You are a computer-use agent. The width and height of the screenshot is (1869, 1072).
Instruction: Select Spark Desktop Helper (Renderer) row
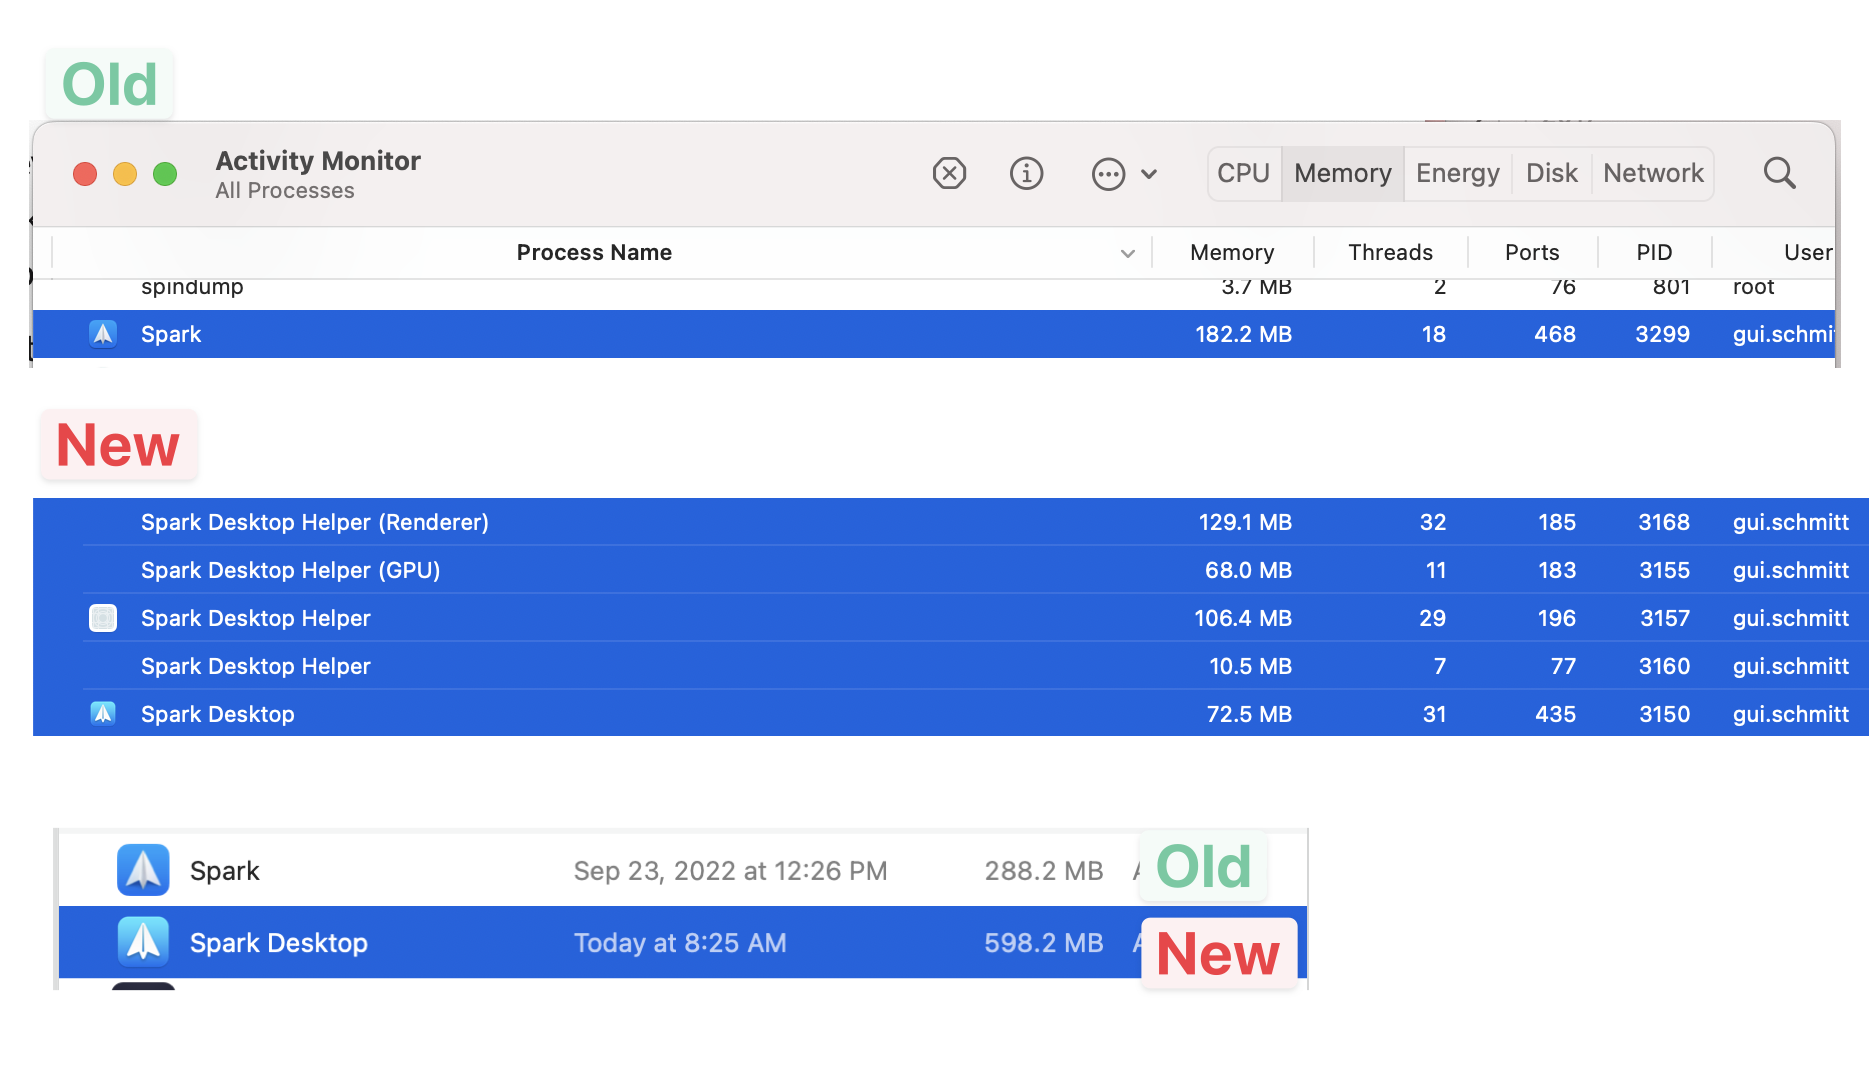coord(951,522)
